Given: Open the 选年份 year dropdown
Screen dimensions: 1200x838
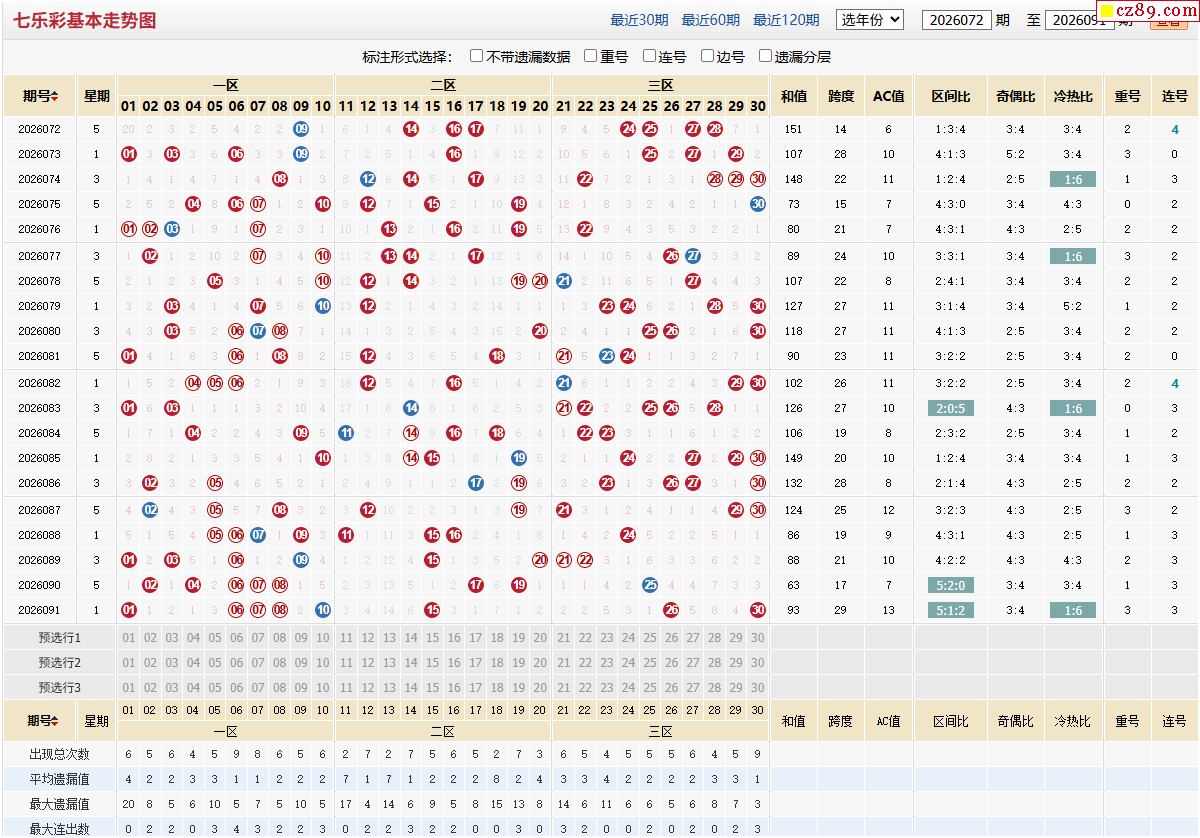Looking at the screenshot, I should tap(869, 19).
